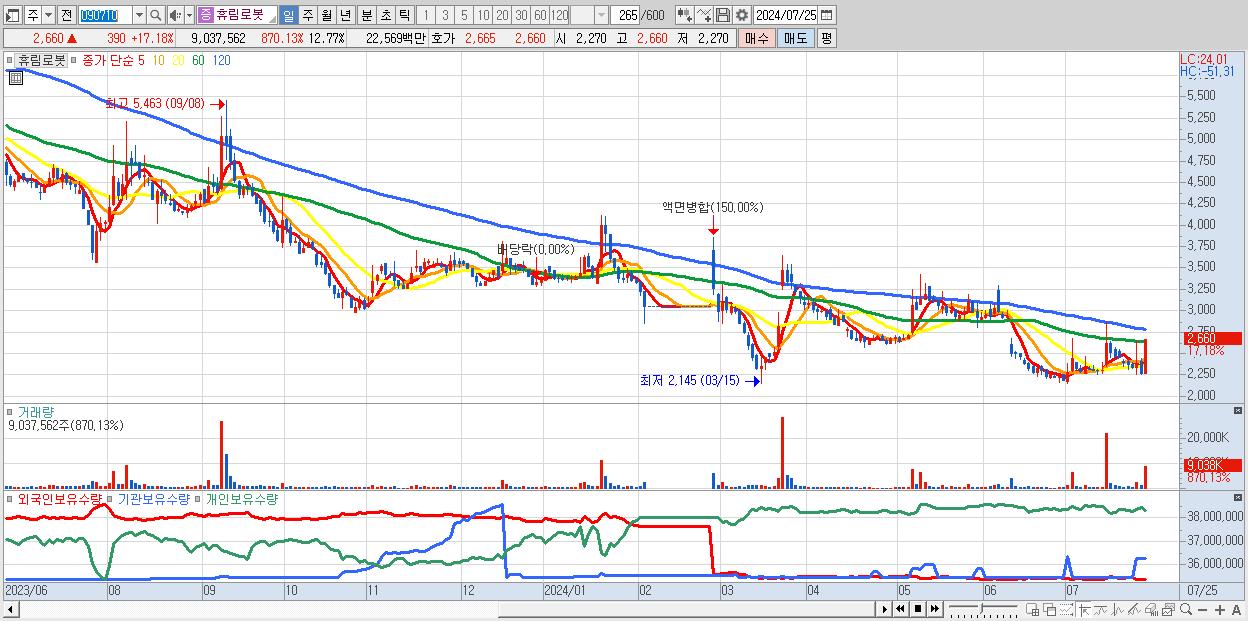Stop chart replay
Image resolution: width=1248 pixels, height=621 pixels.
click(918, 609)
